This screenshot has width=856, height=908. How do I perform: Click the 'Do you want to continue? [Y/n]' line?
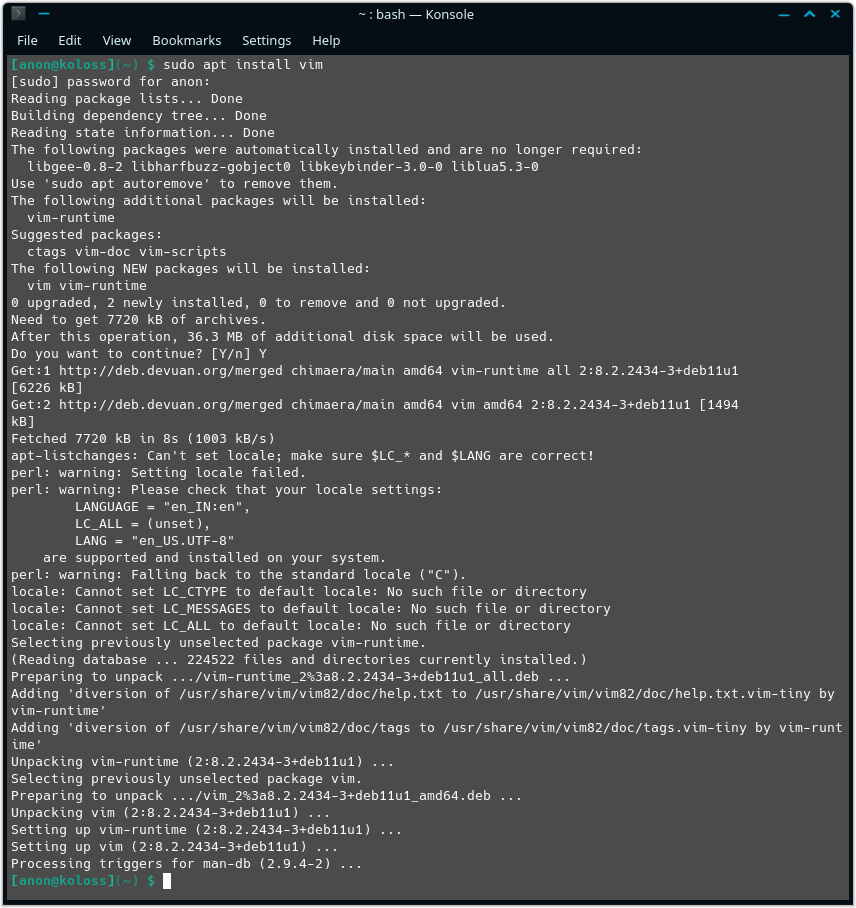coord(138,354)
